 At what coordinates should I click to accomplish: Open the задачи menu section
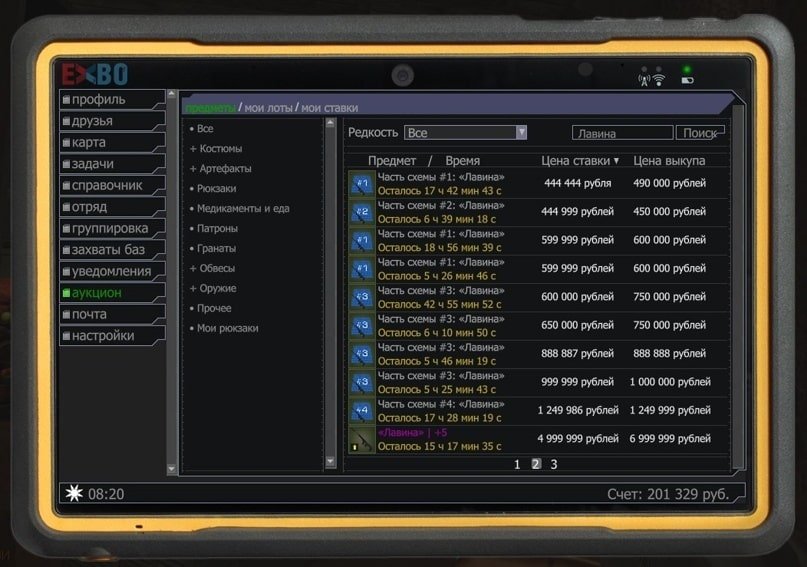(112, 164)
